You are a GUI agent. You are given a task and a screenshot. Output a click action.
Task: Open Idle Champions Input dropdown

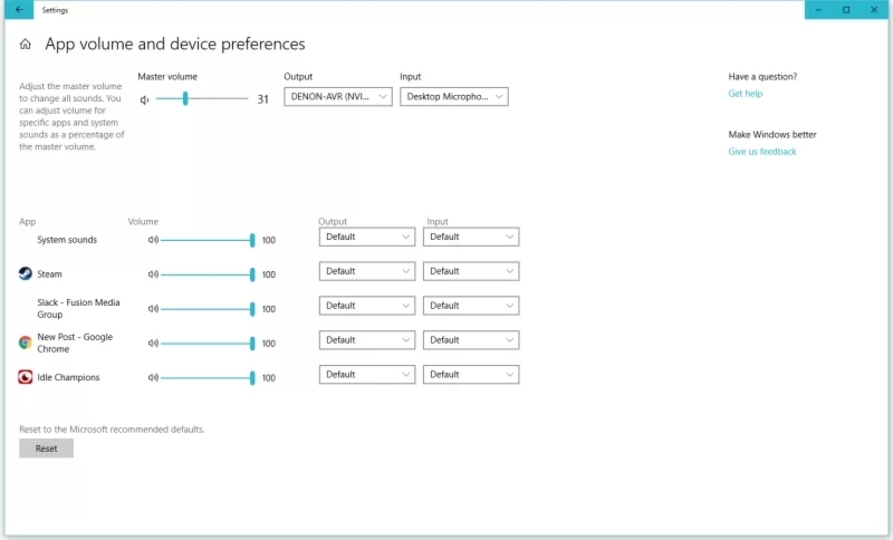[x=471, y=374]
